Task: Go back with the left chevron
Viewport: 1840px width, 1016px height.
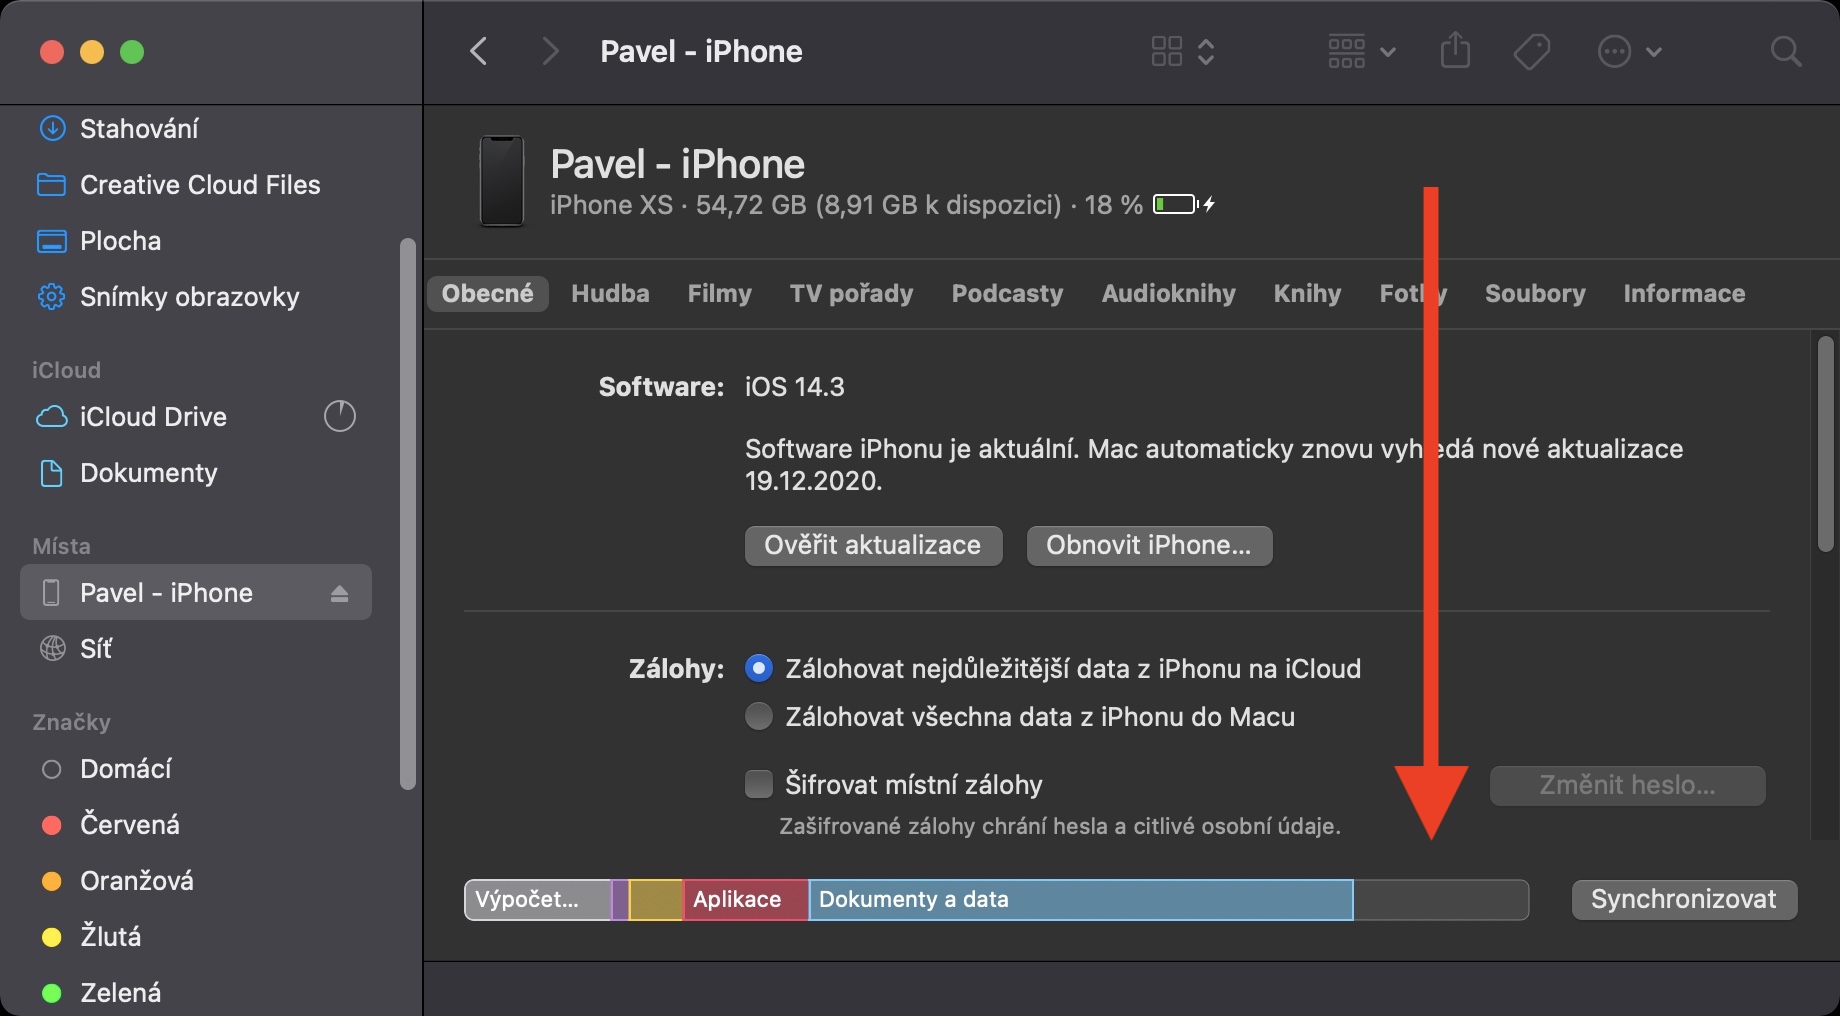Action: pos(479,51)
